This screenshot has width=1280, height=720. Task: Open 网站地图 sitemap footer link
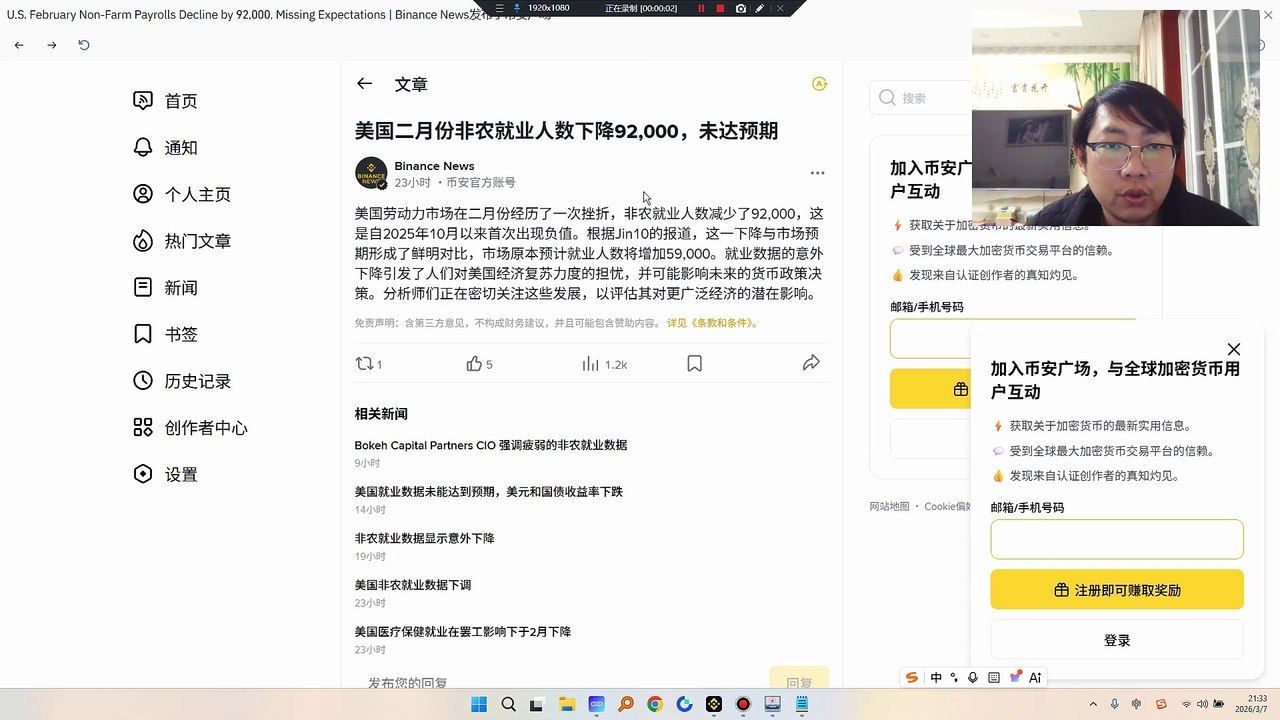(890, 507)
